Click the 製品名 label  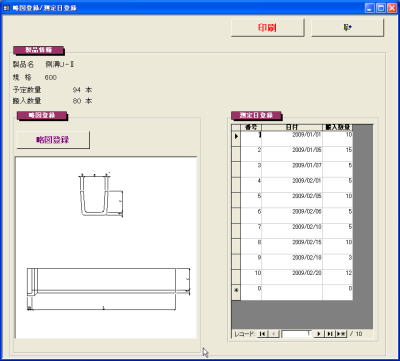point(23,65)
